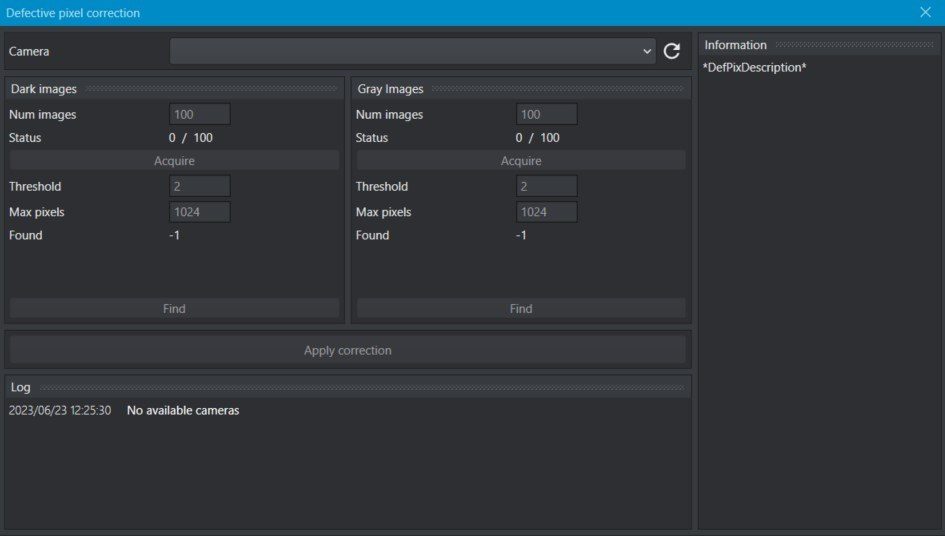Select the Gray Images Threshold field
Image resolution: width=945 pixels, height=536 pixels.
(x=547, y=187)
